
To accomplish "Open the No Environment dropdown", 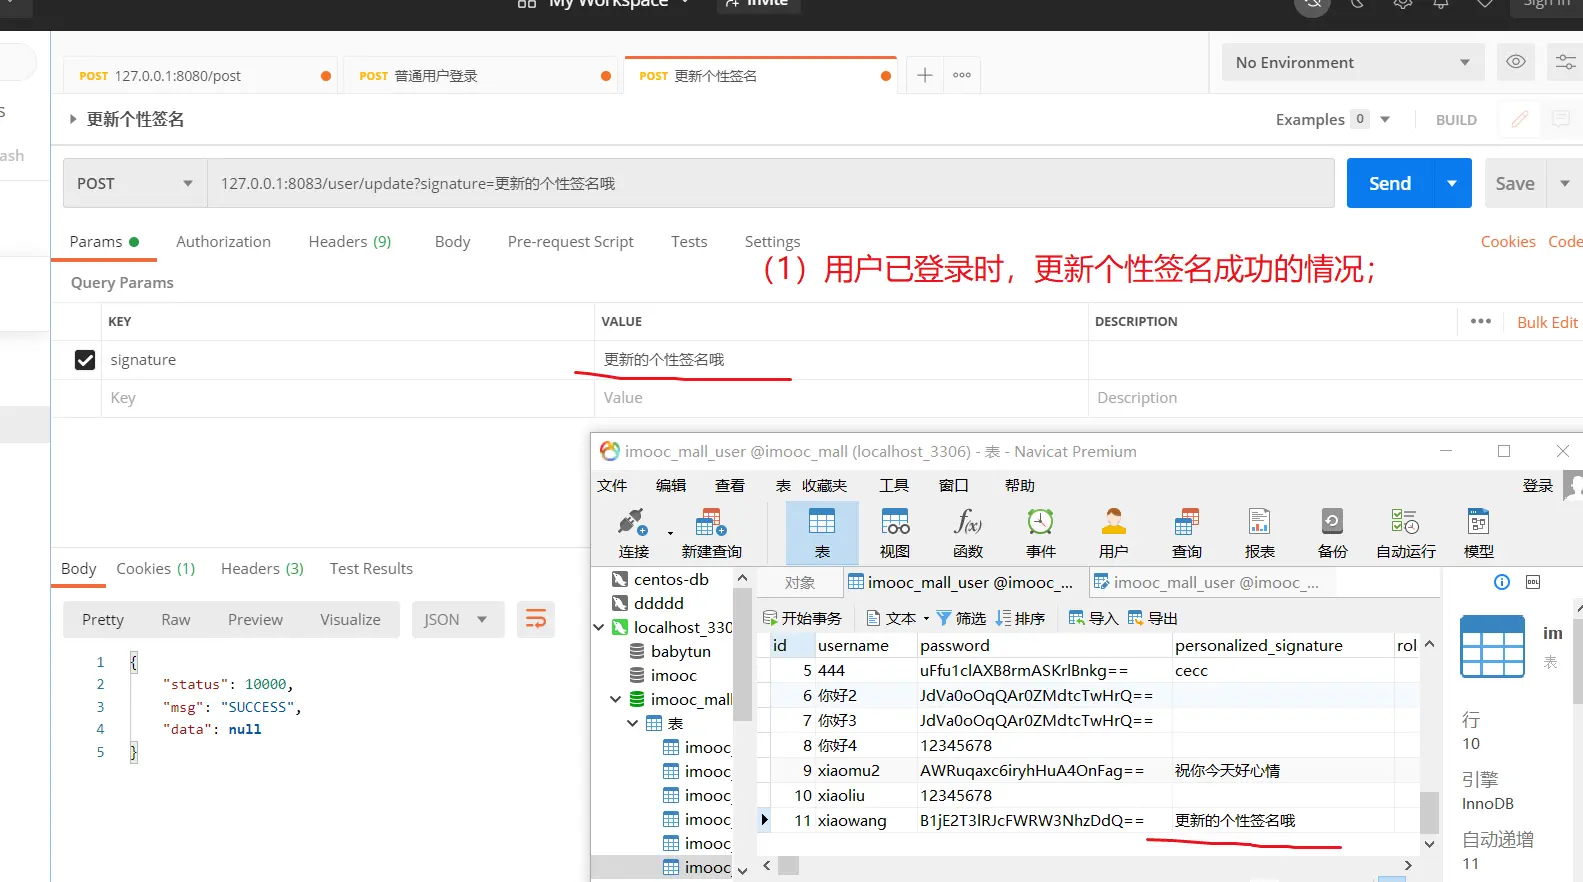I will (x=1352, y=62).
